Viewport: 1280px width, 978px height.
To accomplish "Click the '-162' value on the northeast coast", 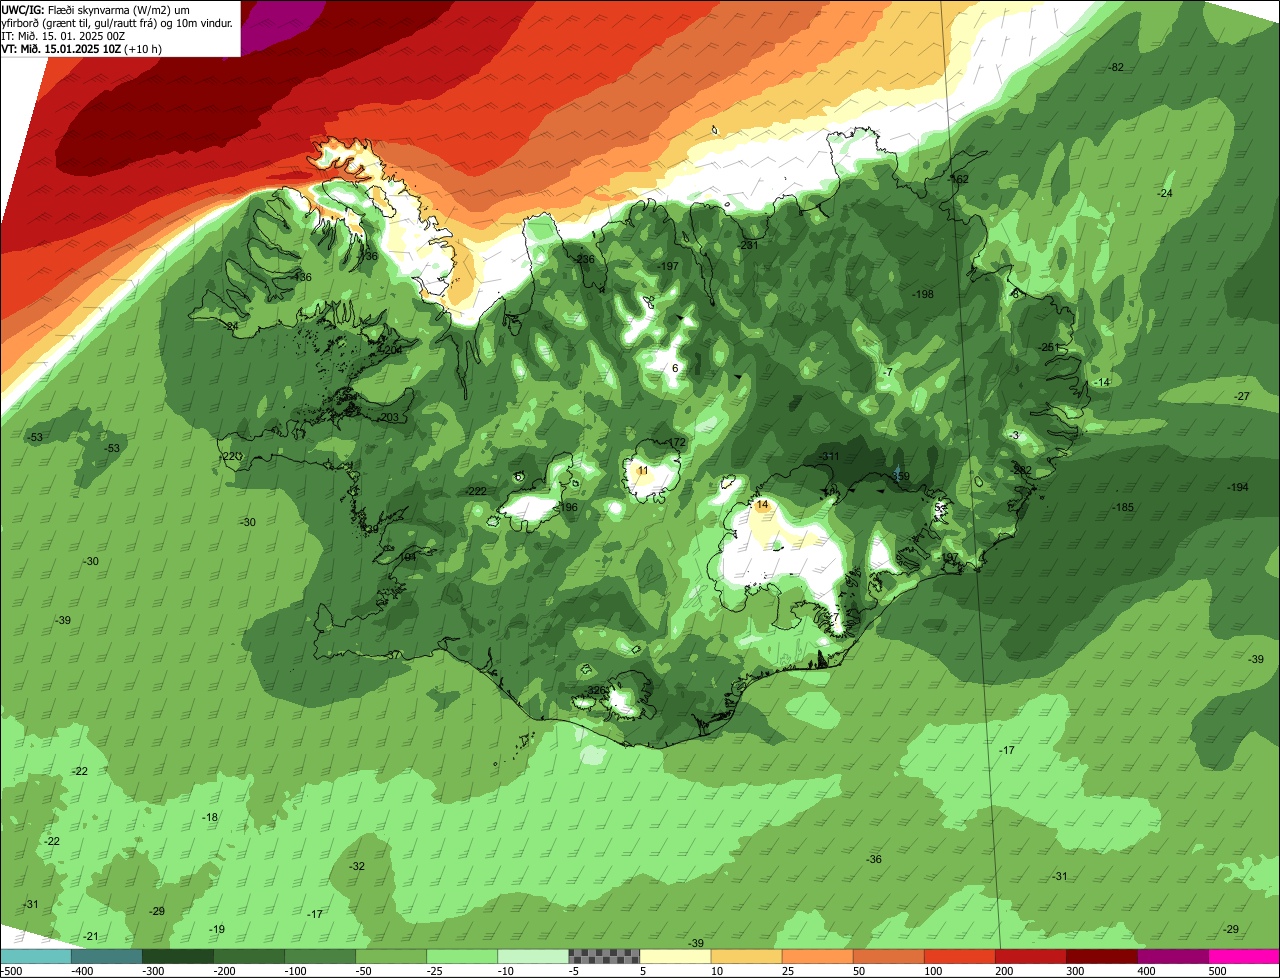I will pyautogui.click(x=958, y=179).
